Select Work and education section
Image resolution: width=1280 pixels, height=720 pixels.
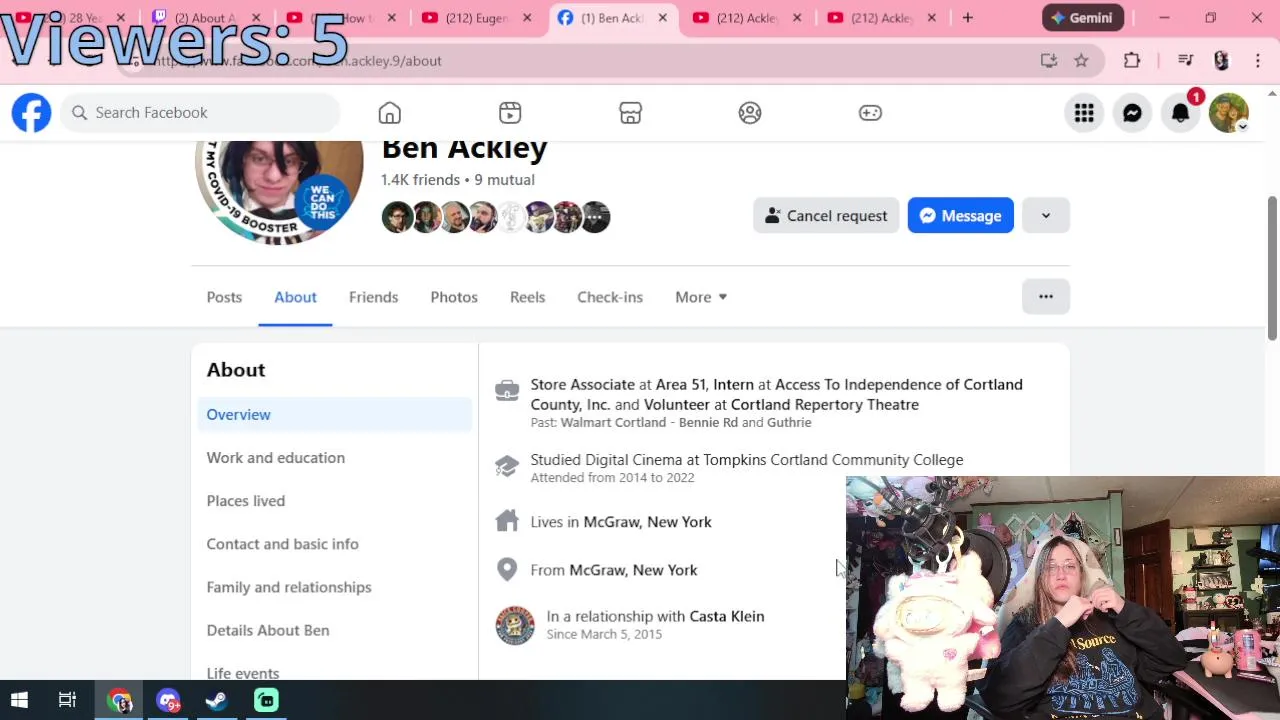335,458
